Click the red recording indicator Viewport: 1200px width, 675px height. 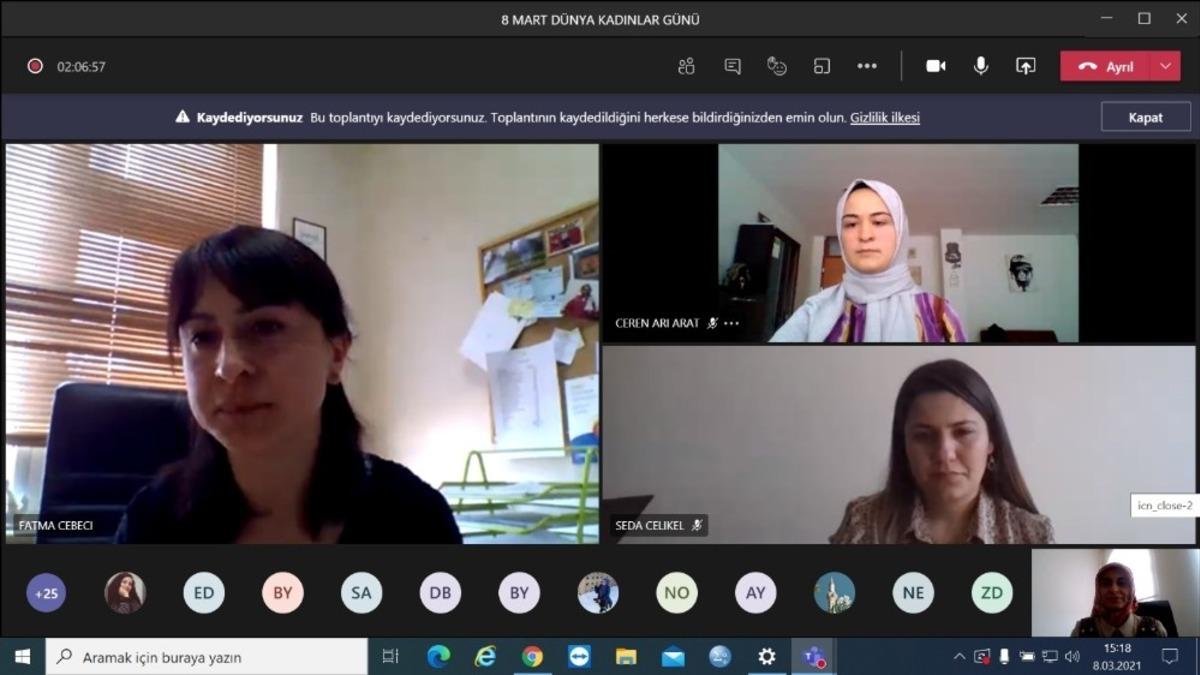point(35,67)
